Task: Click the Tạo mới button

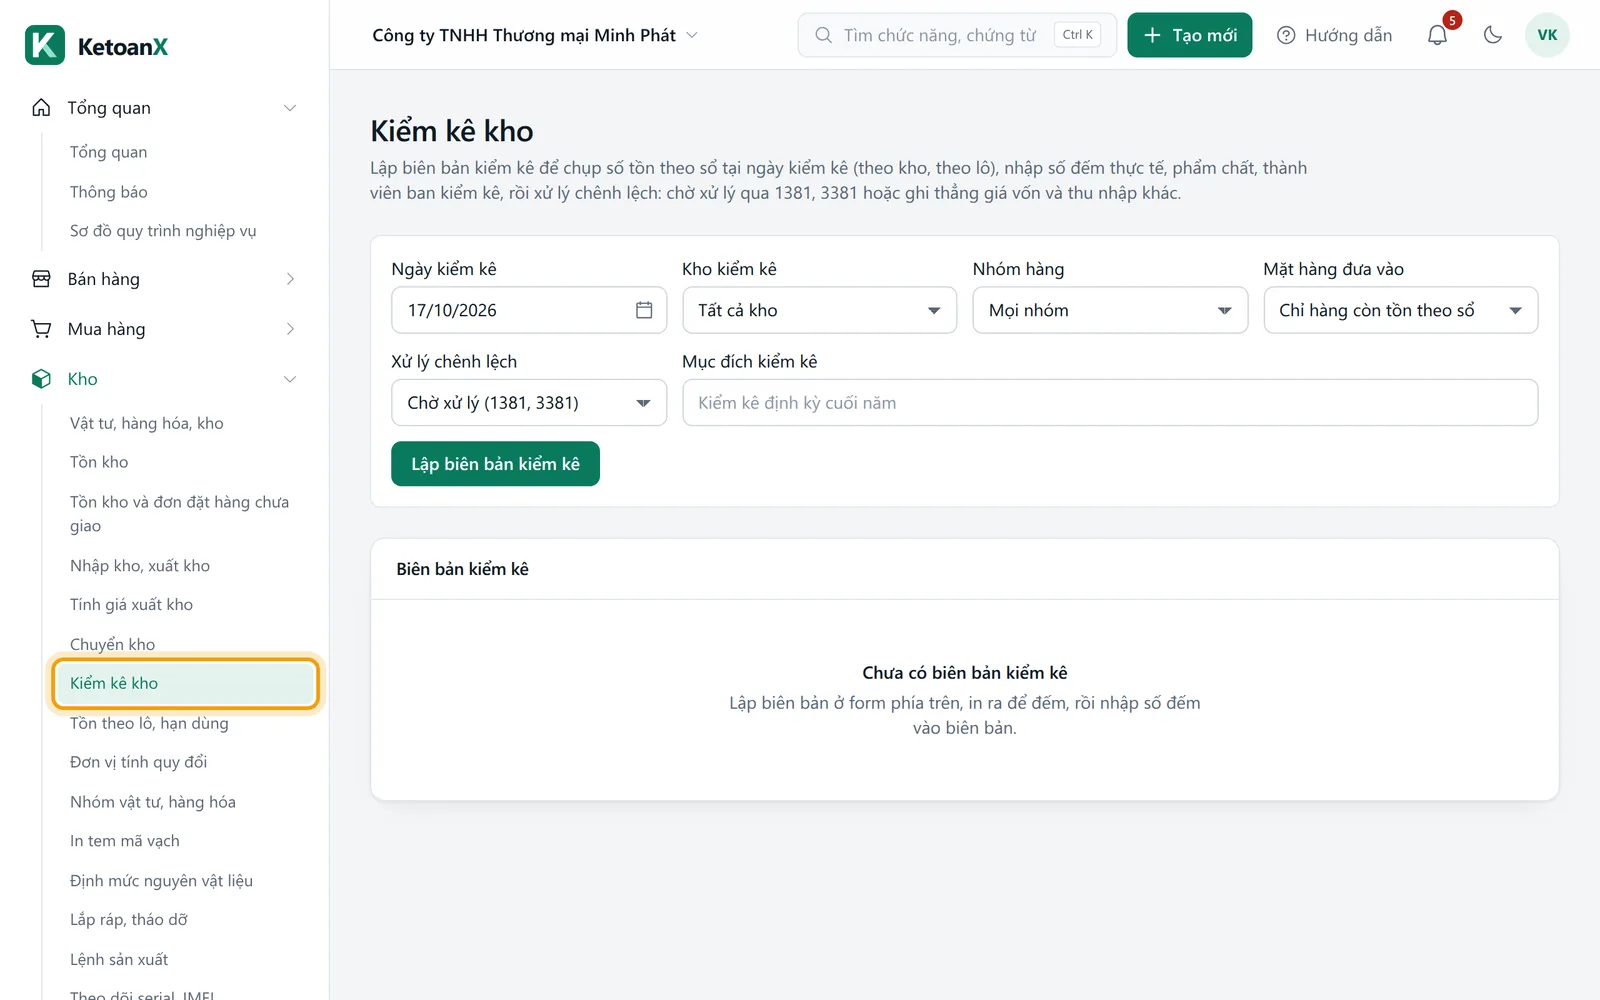Action: click(1190, 35)
